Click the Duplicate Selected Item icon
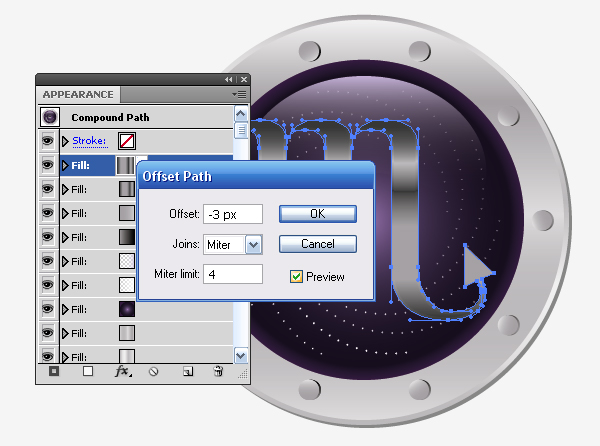 pos(188,371)
